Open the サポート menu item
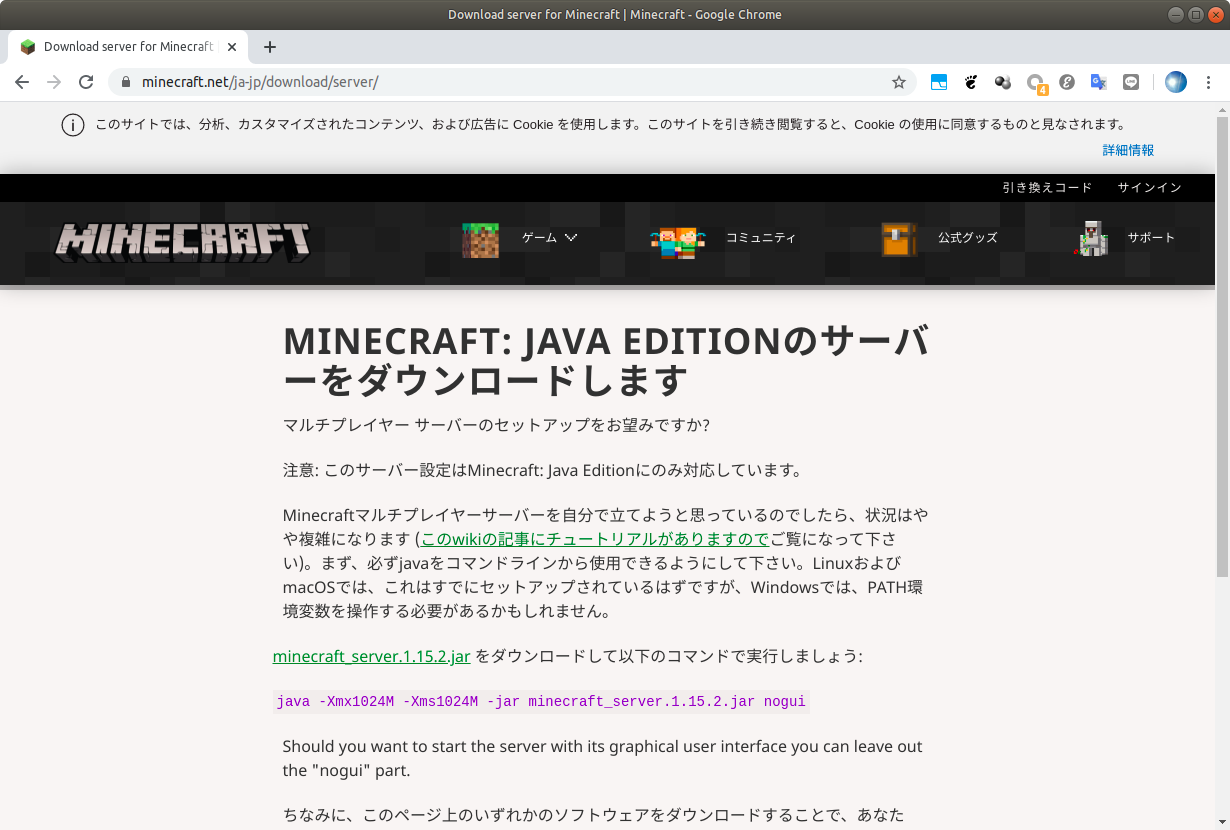The height and width of the screenshot is (830, 1230). pyautogui.click(x=1151, y=238)
